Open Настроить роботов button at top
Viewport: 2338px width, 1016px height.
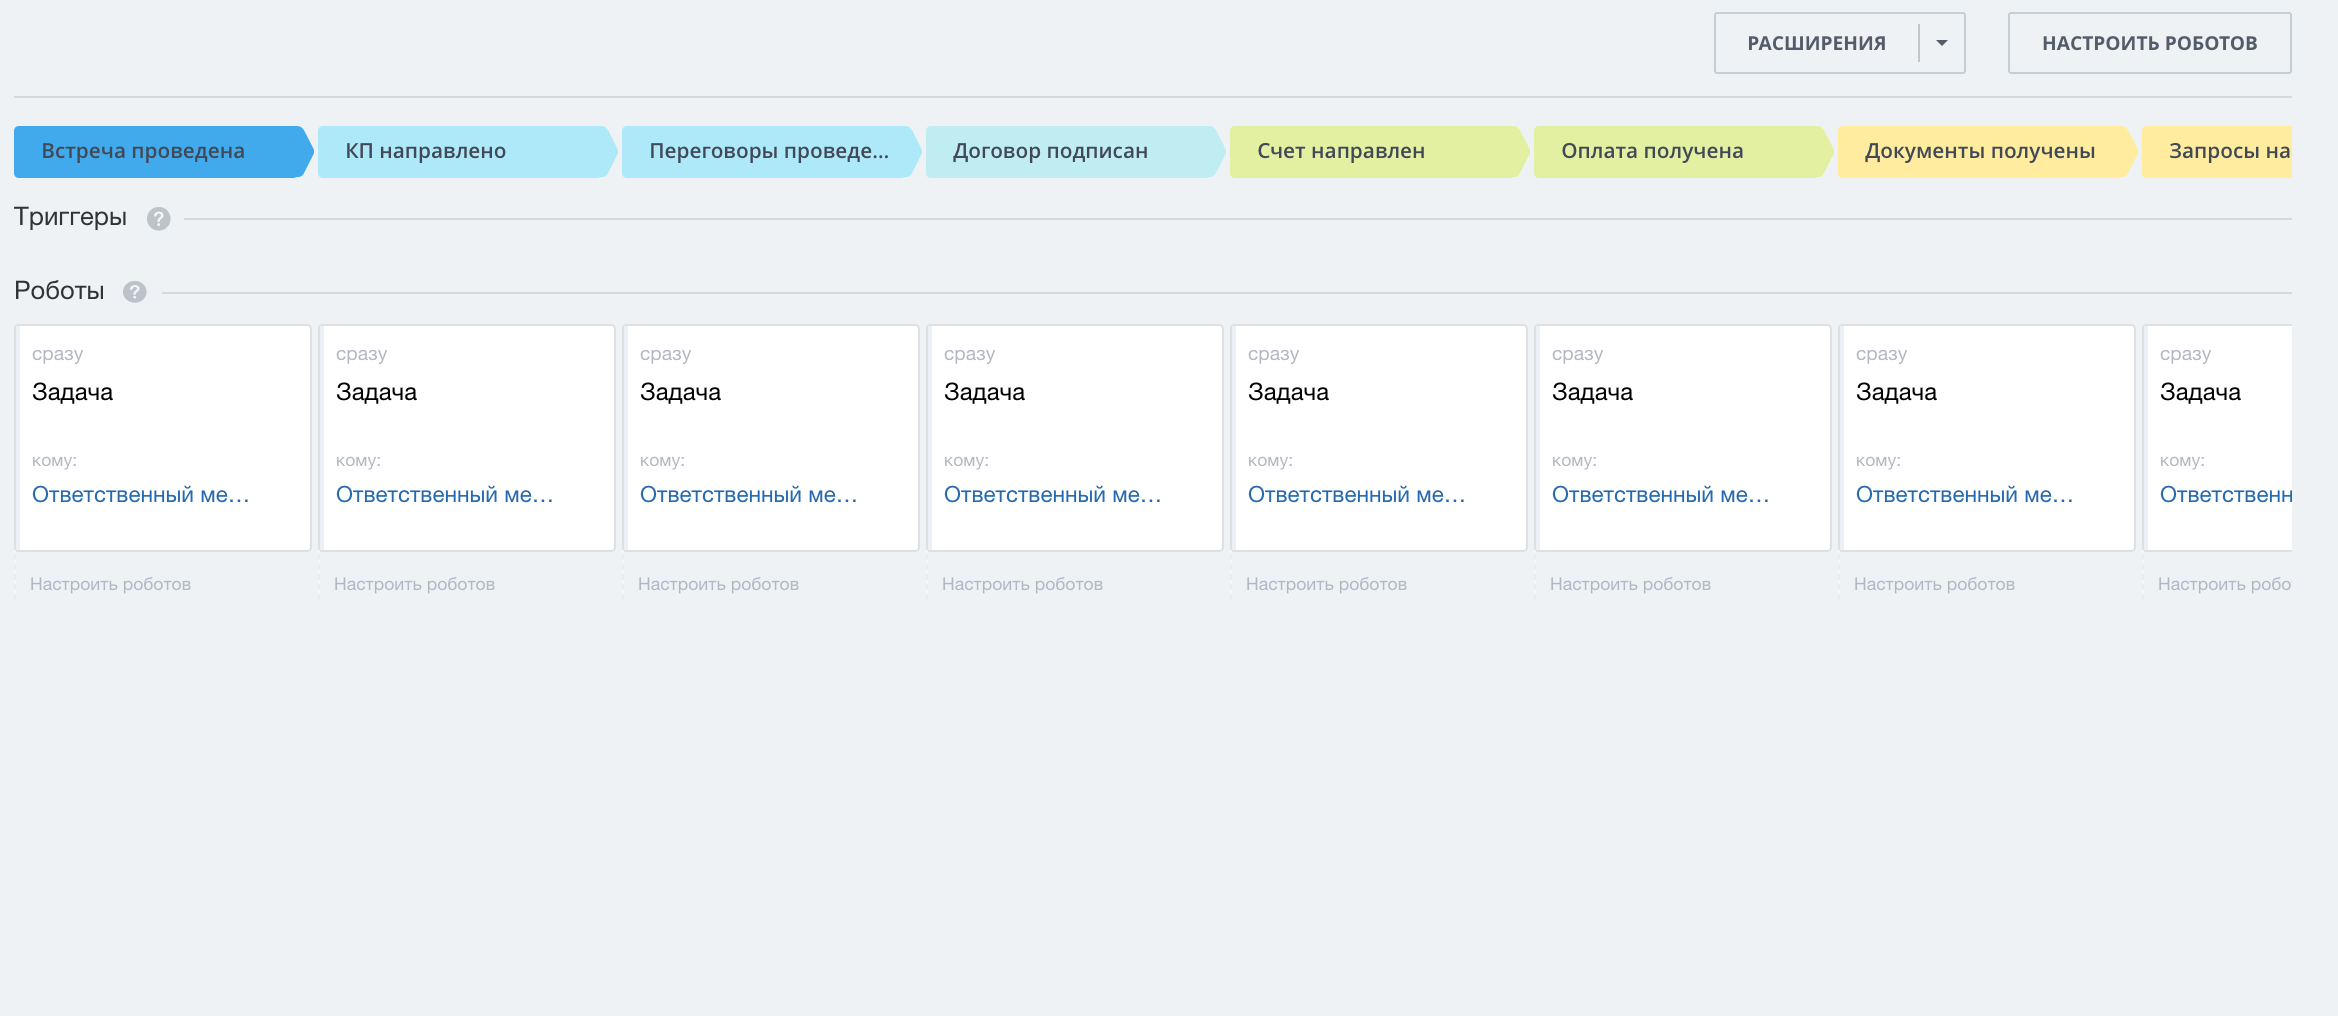click(2149, 43)
